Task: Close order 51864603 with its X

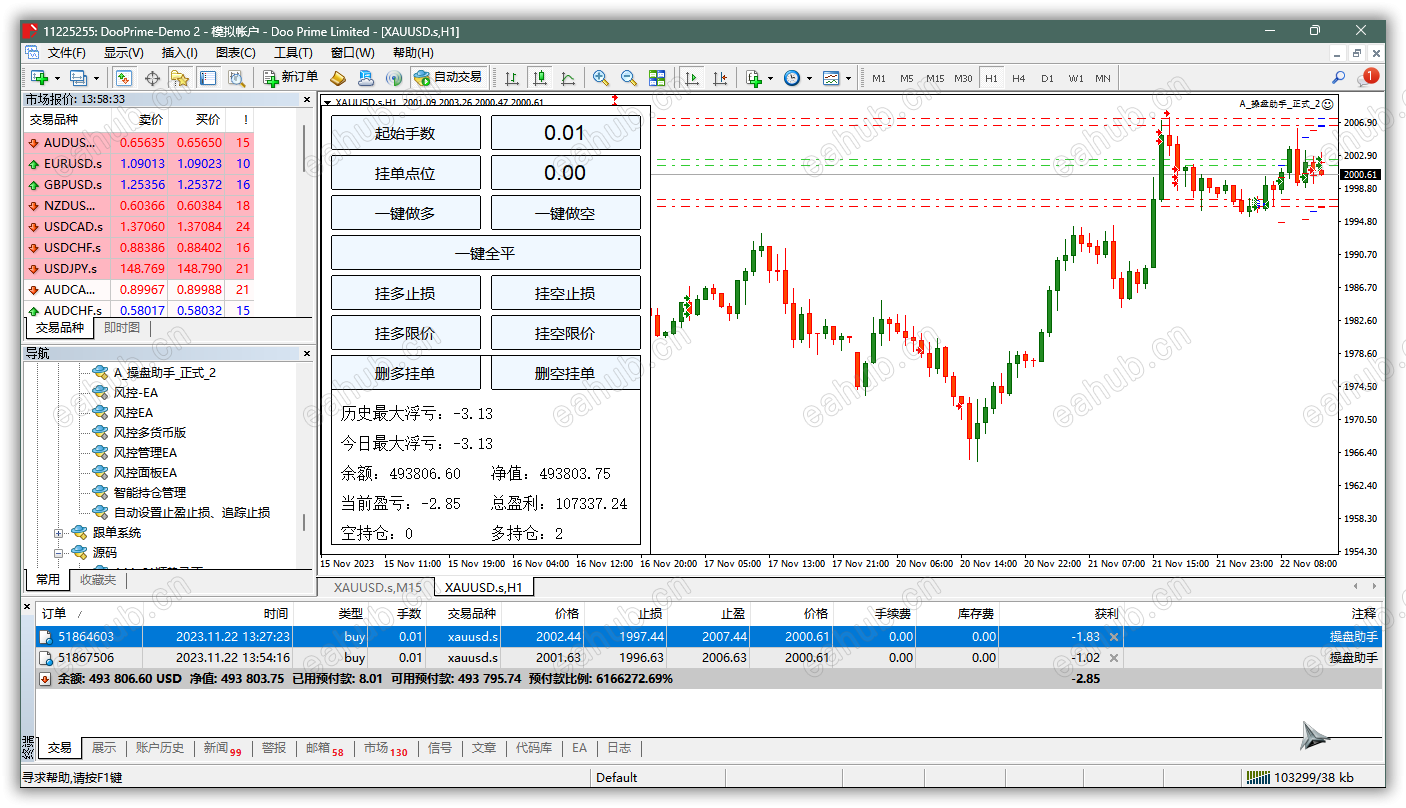Action: 1114,637
